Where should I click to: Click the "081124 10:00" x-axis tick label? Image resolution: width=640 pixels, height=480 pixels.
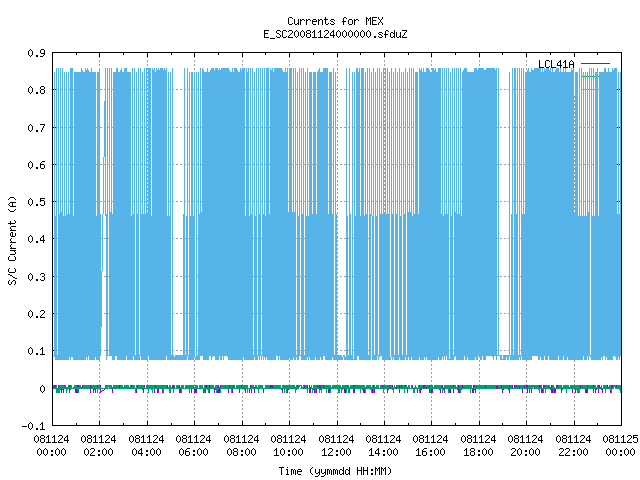point(288,446)
